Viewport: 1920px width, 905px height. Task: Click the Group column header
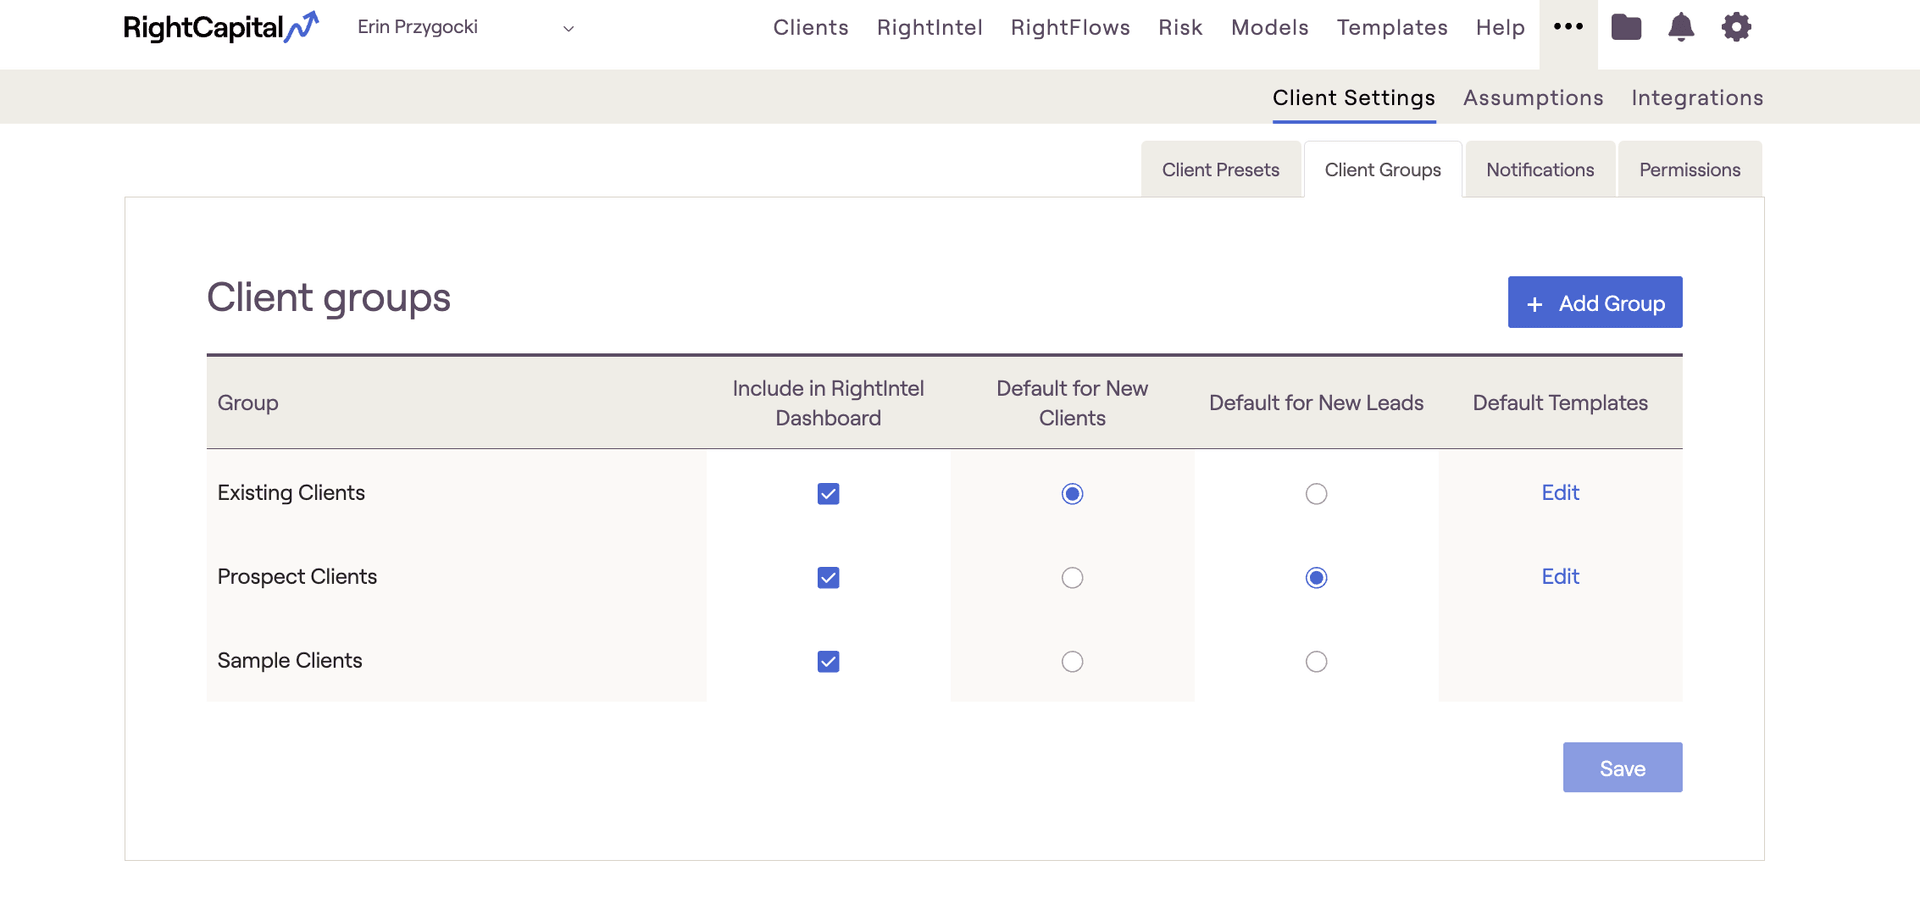click(x=248, y=403)
